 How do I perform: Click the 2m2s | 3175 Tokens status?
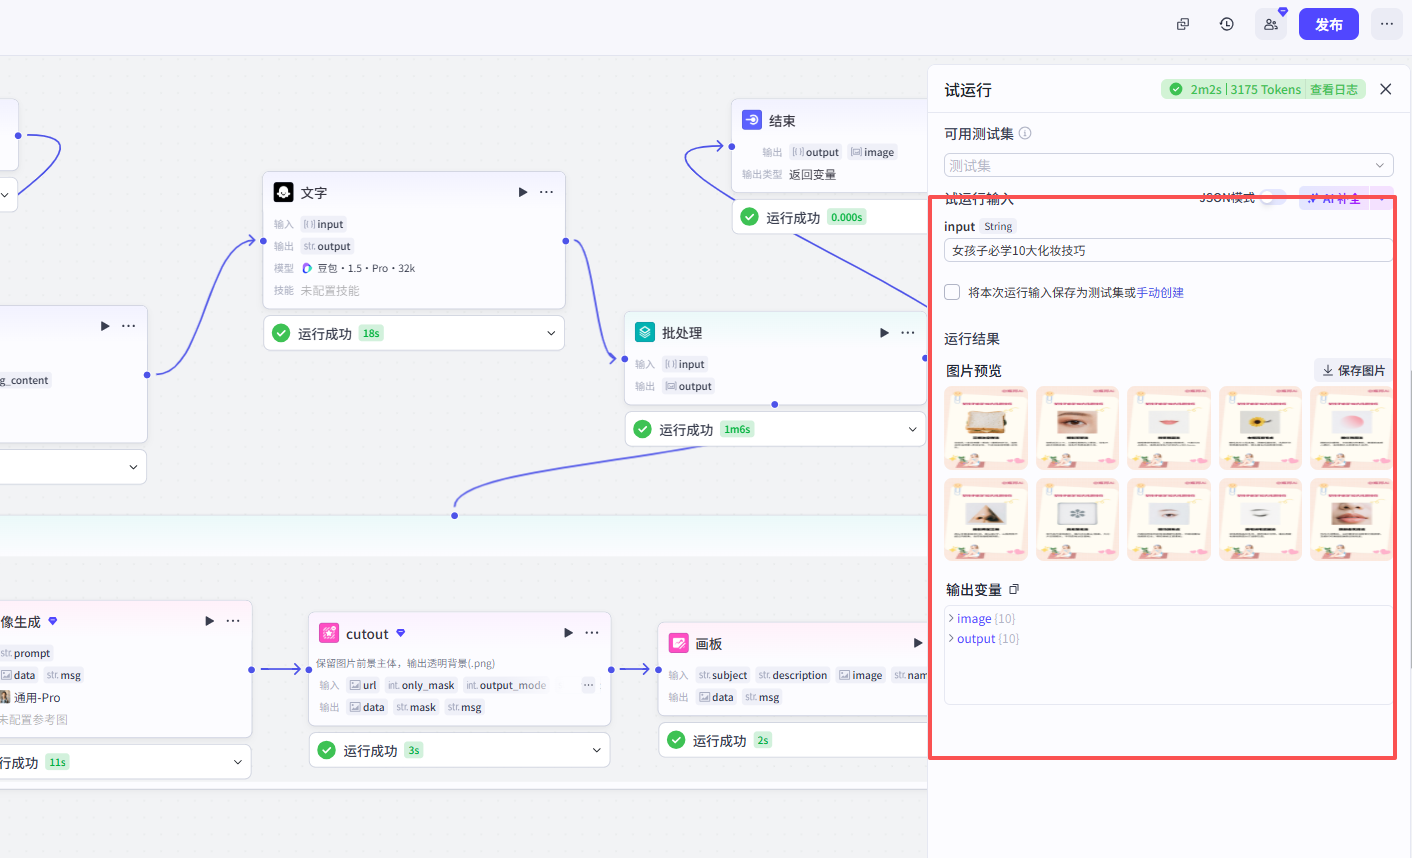(x=1245, y=89)
